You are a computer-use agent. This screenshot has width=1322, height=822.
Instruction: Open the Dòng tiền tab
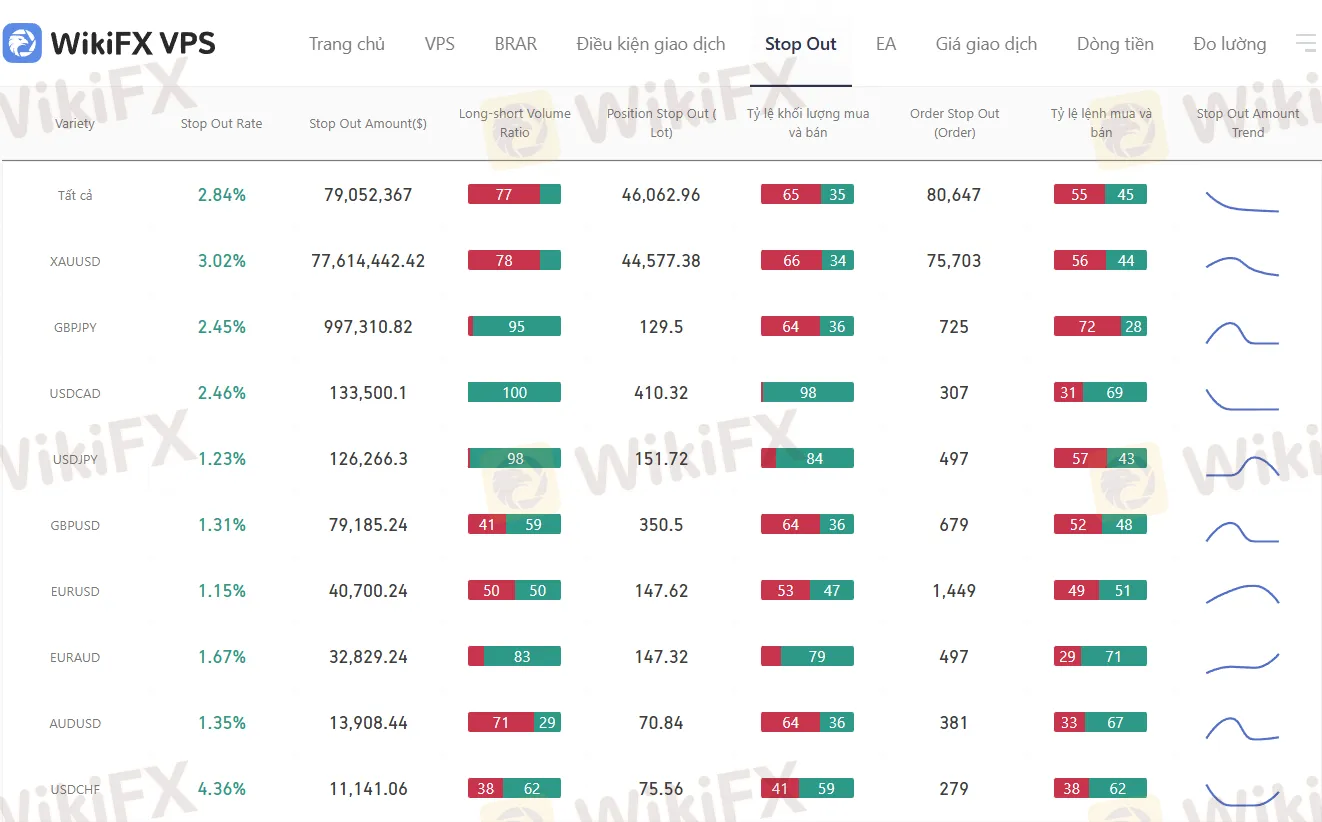tap(1115, 44)
